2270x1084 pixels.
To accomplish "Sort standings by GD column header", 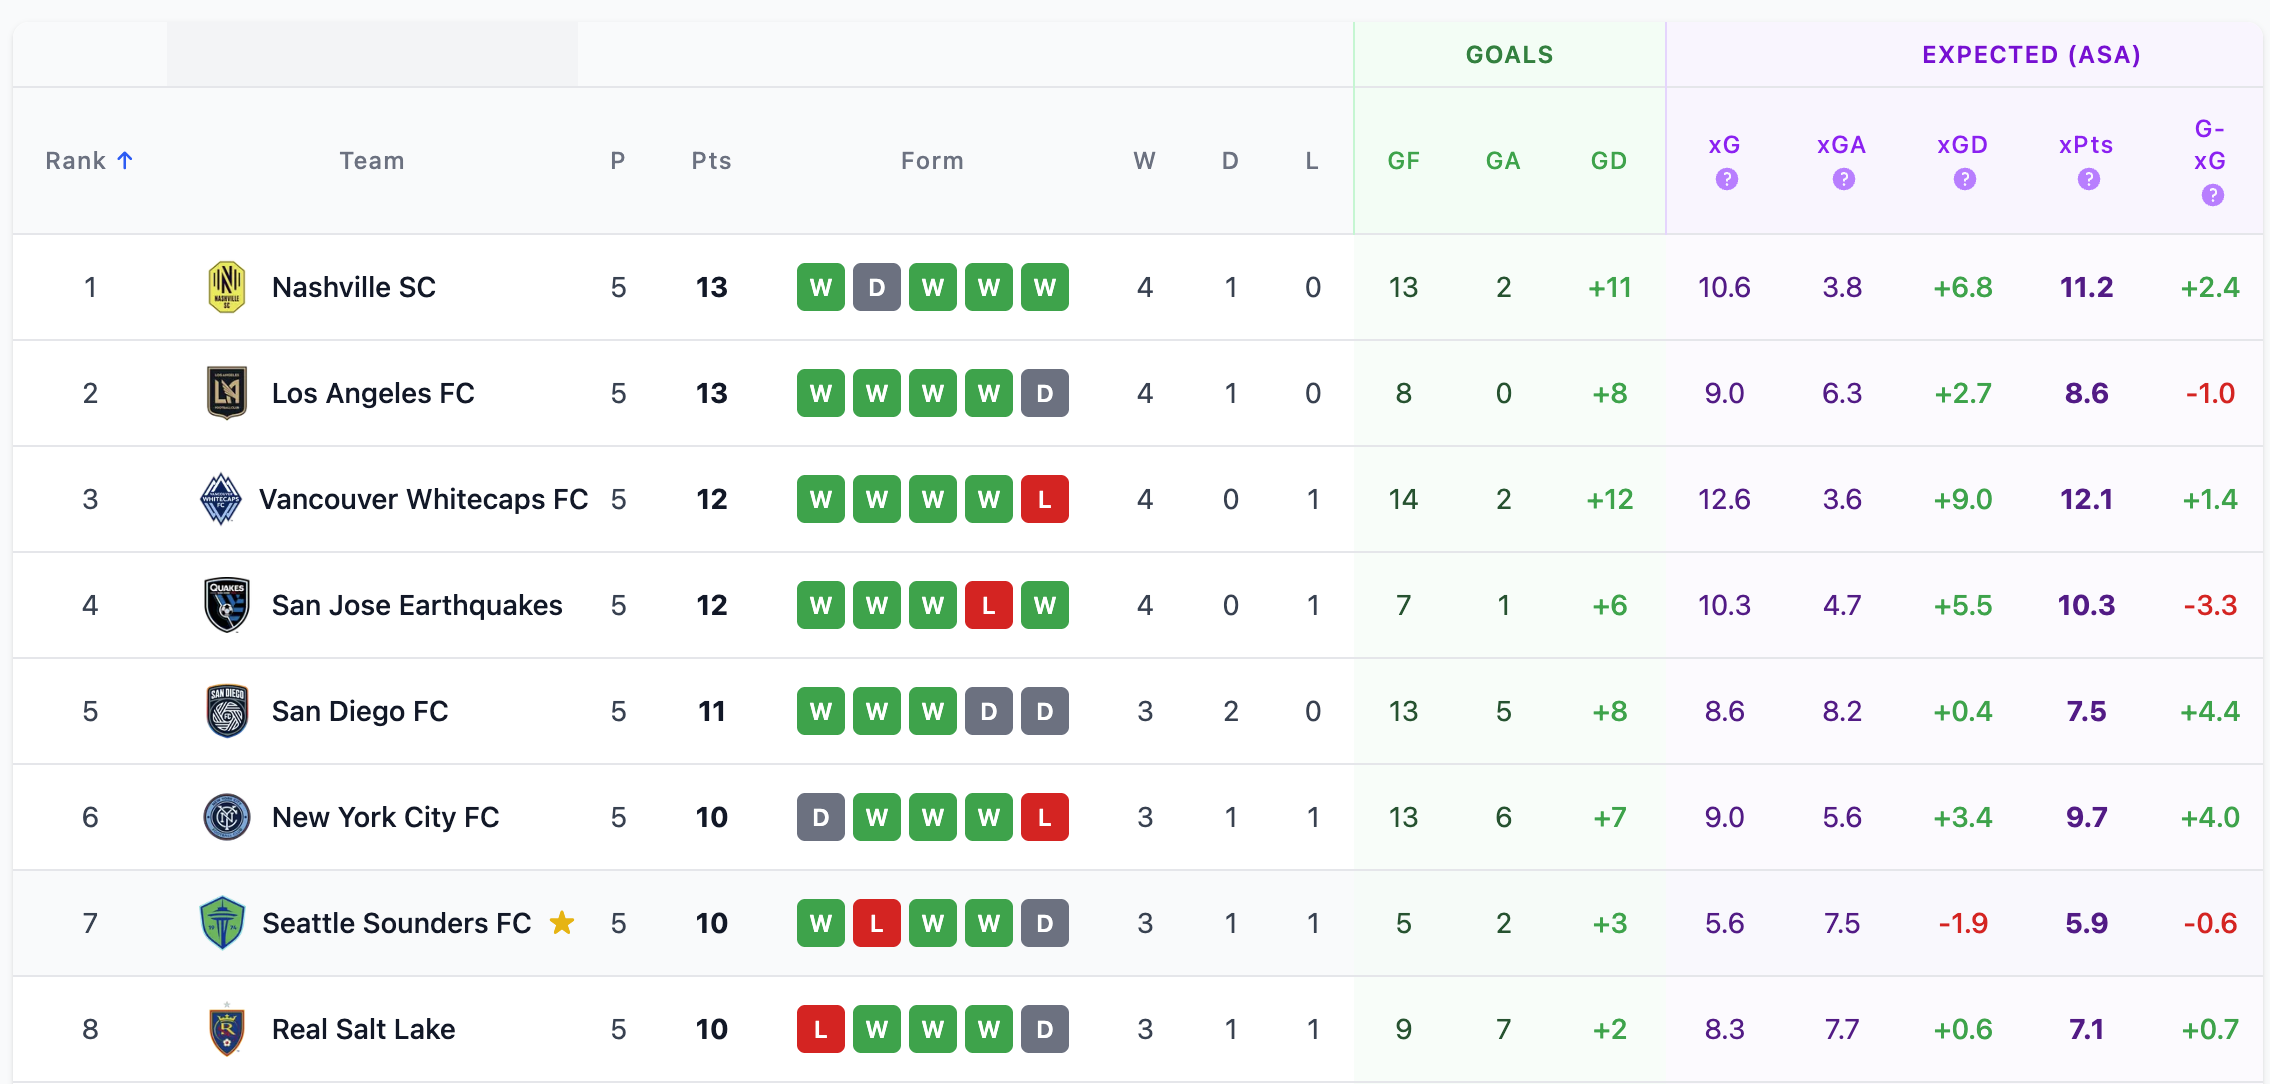I will coord(1609,161).
